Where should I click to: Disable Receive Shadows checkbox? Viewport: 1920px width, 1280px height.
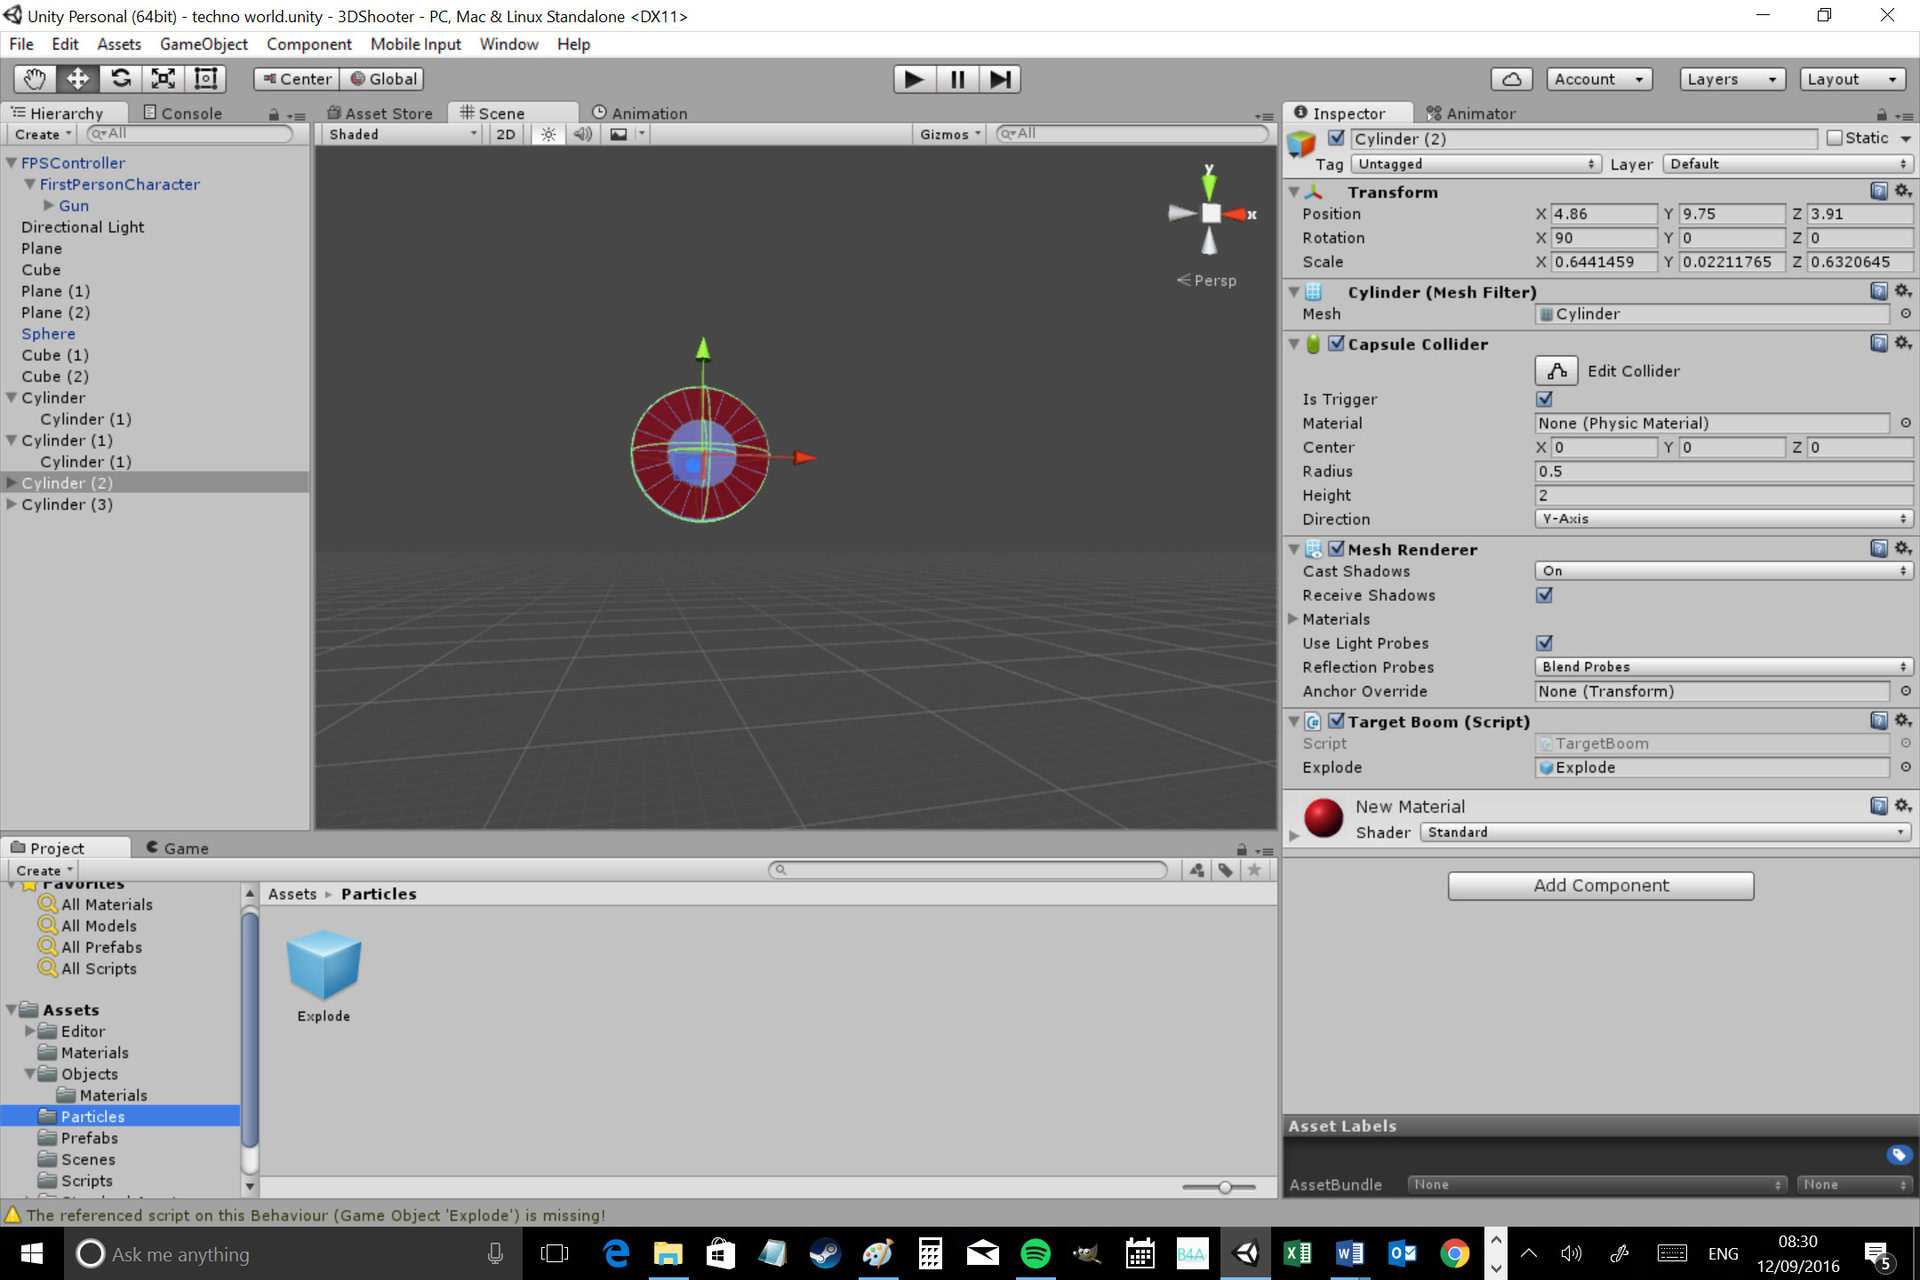(1545, 595)
